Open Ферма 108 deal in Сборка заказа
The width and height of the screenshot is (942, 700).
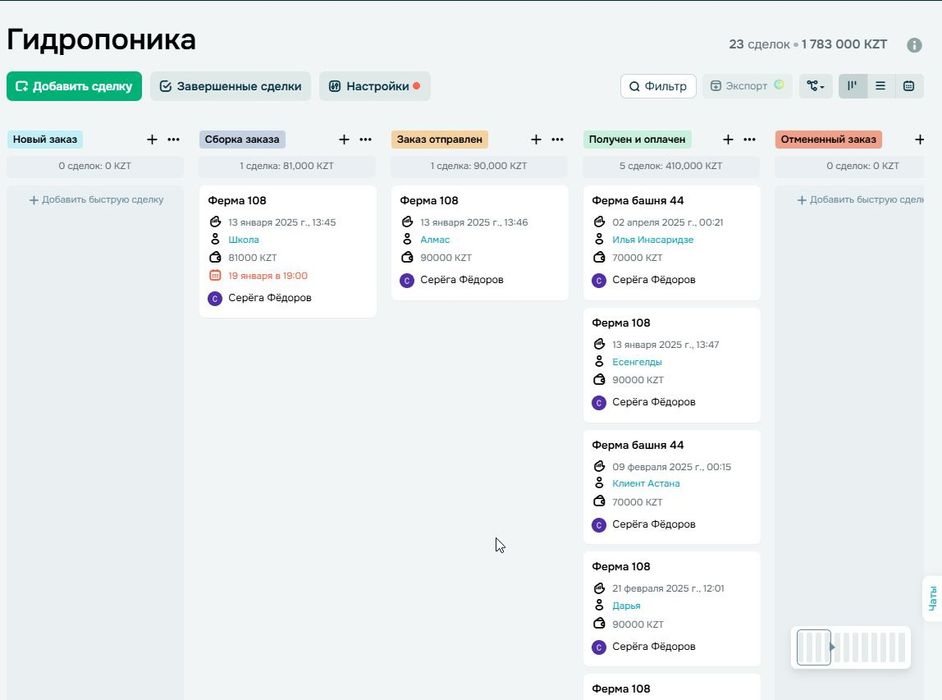(x=237, y=201)
